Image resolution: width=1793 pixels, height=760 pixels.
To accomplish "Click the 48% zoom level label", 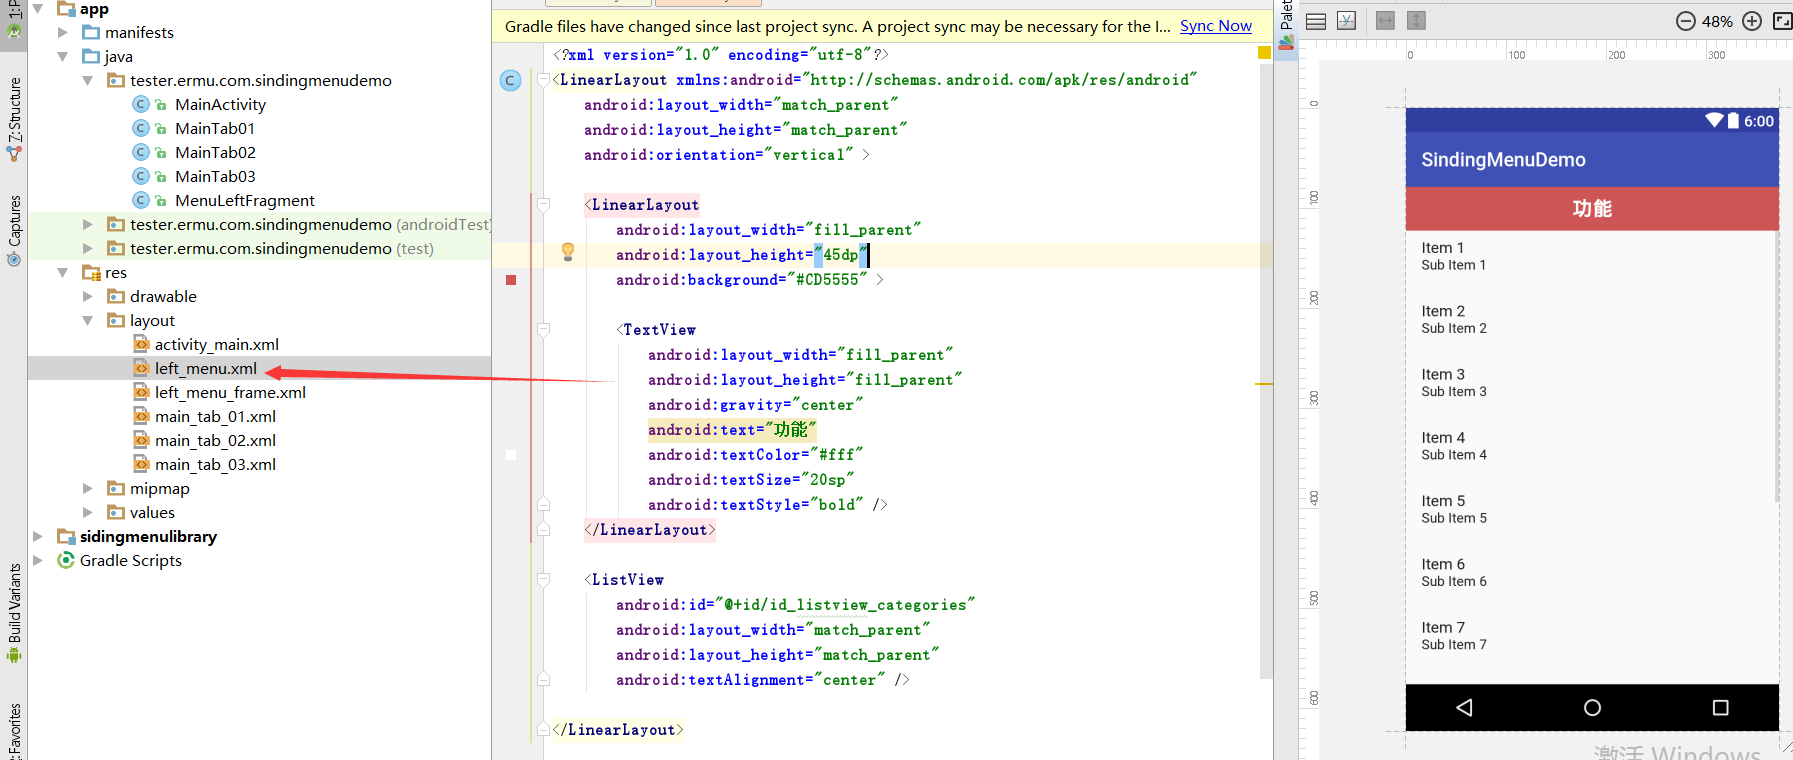I will click(x=1717, y=21).
